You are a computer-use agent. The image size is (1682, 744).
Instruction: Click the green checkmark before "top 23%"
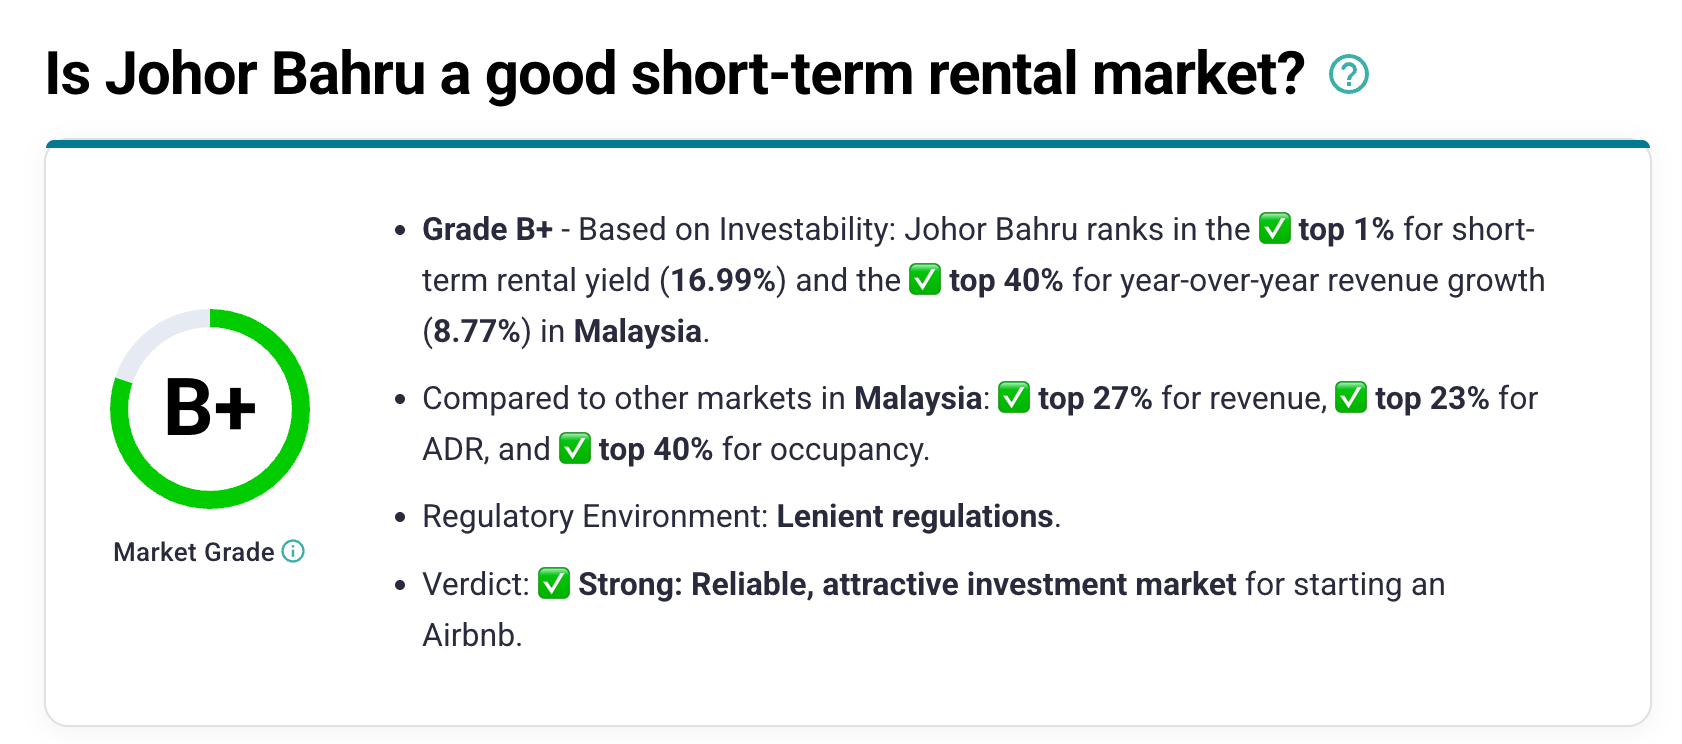click(1351, 398)
